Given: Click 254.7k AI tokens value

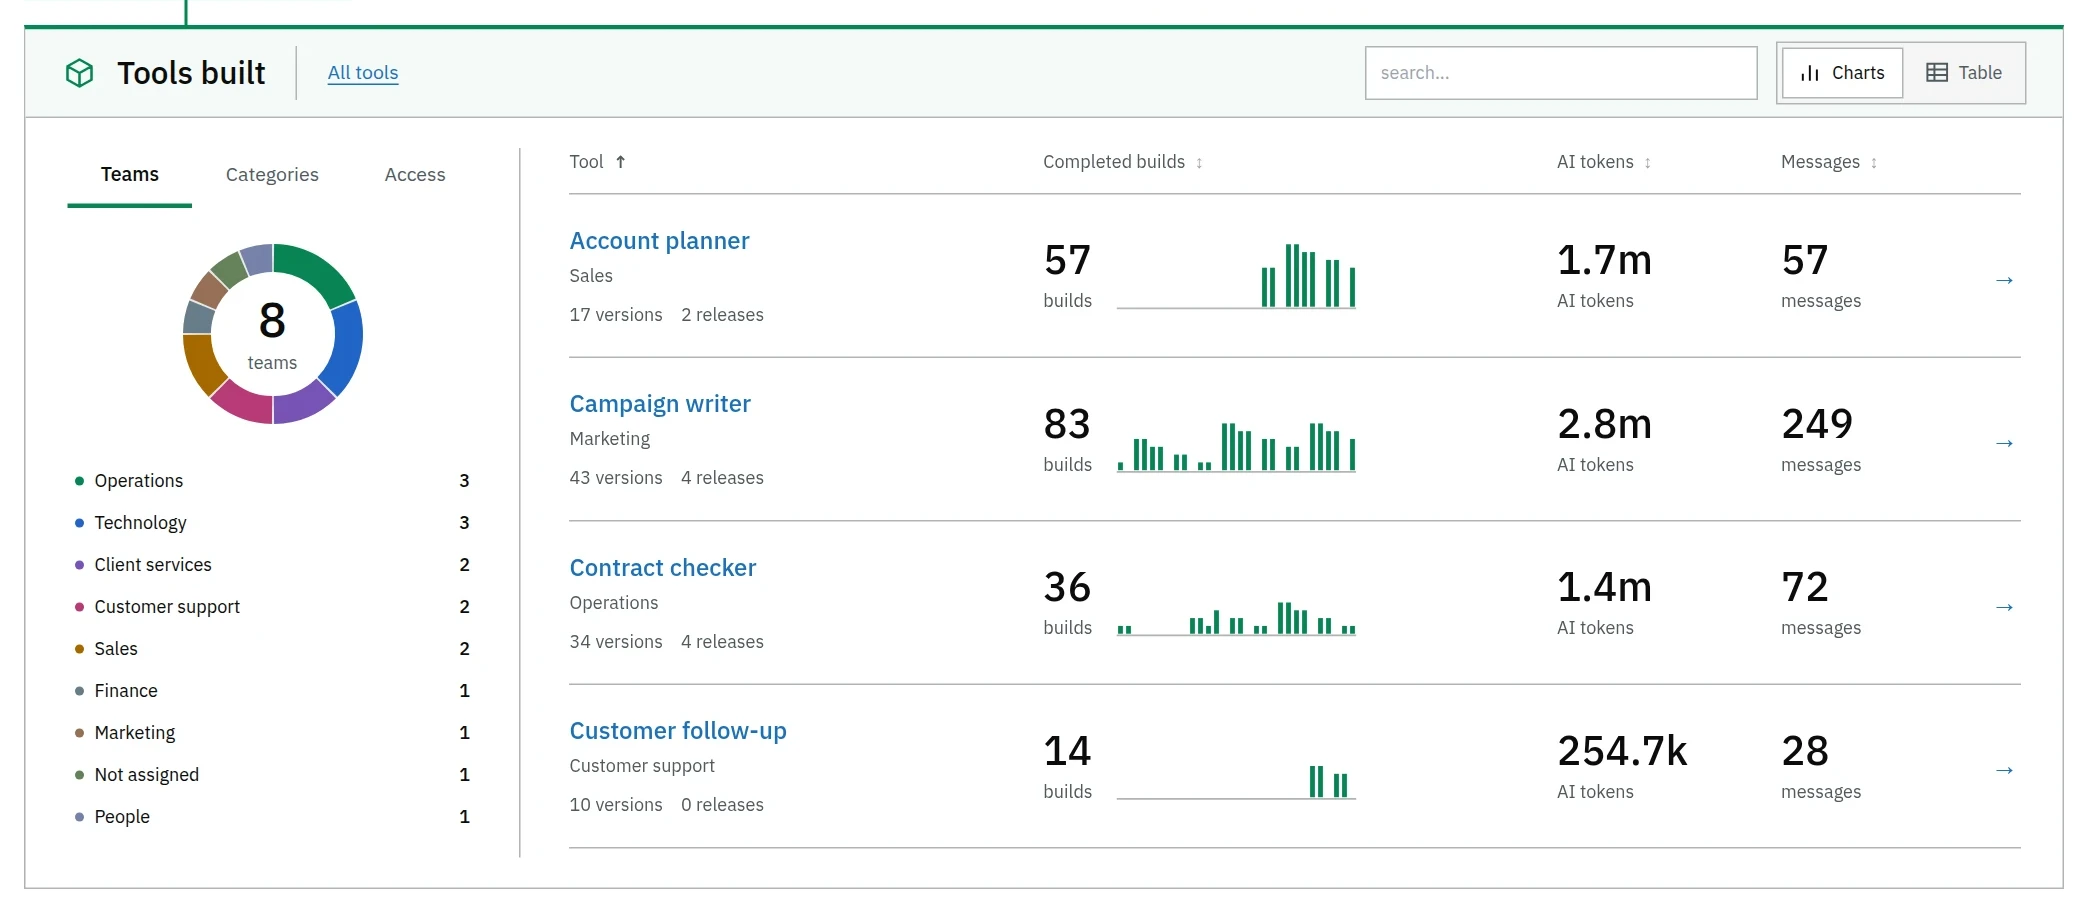Looking at the screenshot, I should point(1622,751).
